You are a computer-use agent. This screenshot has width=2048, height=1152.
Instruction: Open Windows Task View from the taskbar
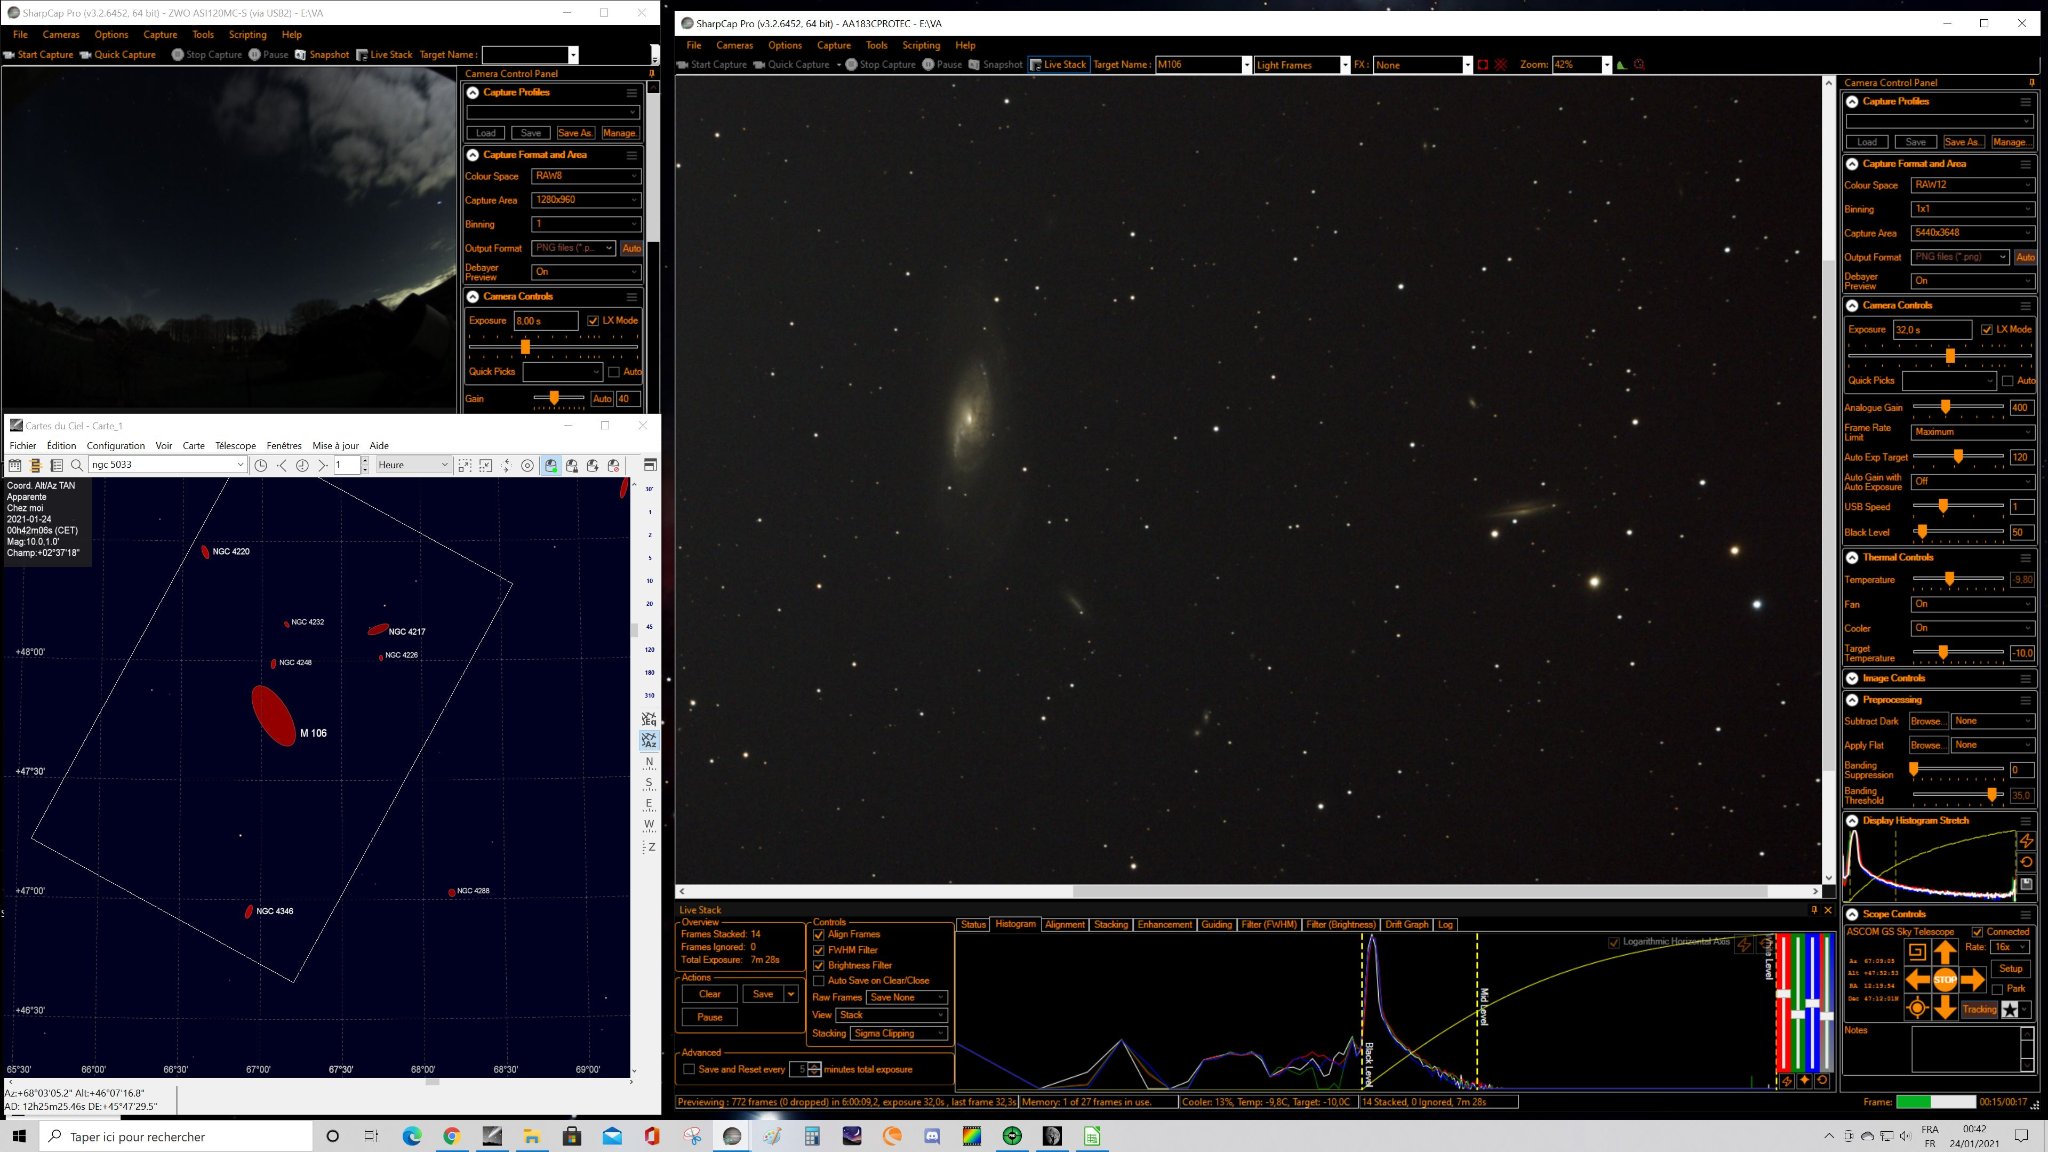pos(371,1136)
